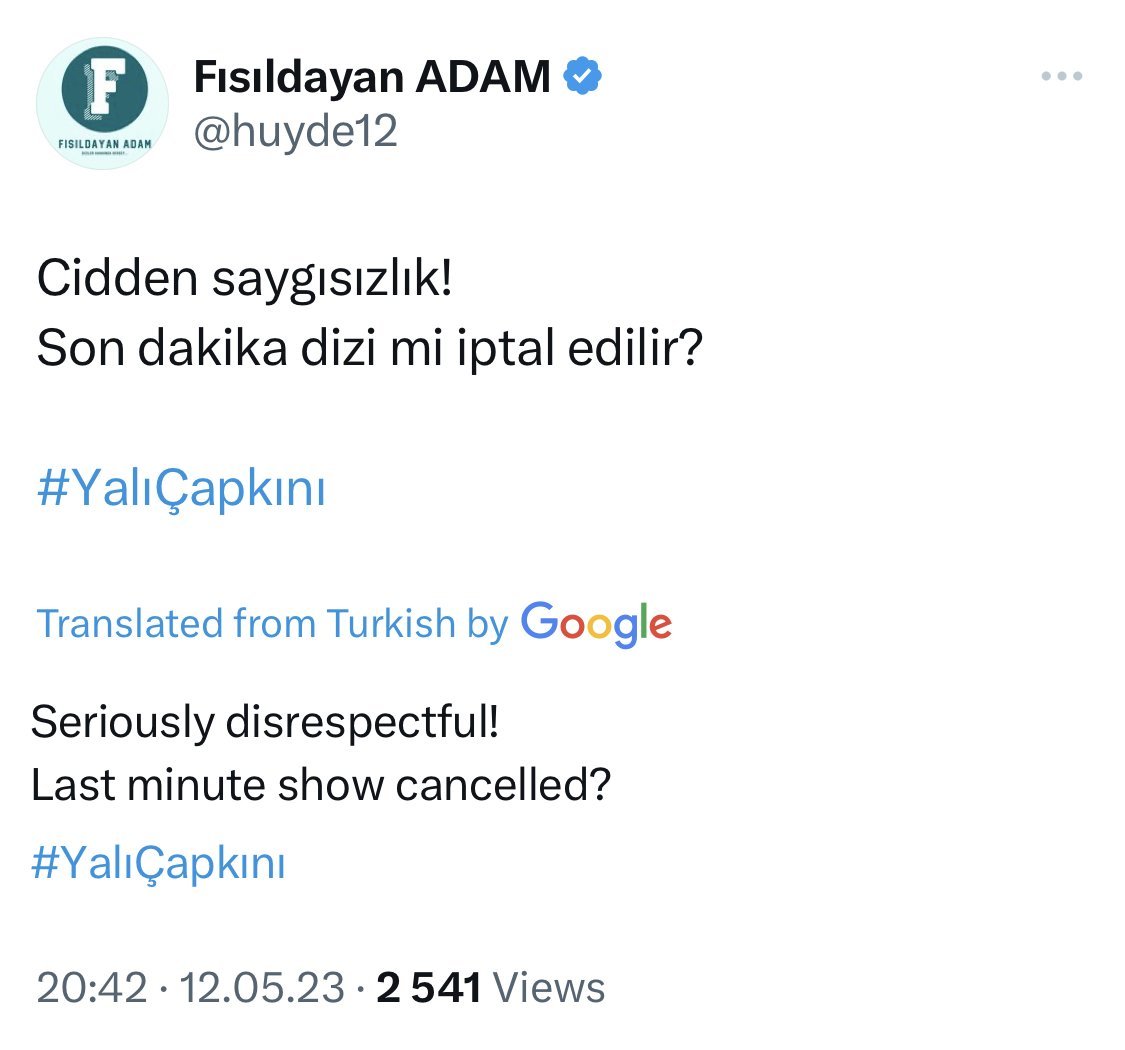Open the #YalıÇapkını hashtag in the Turkish tweet
Image resolution: width=1125 pixels, height=1050 pixels.
click(181, 491)
